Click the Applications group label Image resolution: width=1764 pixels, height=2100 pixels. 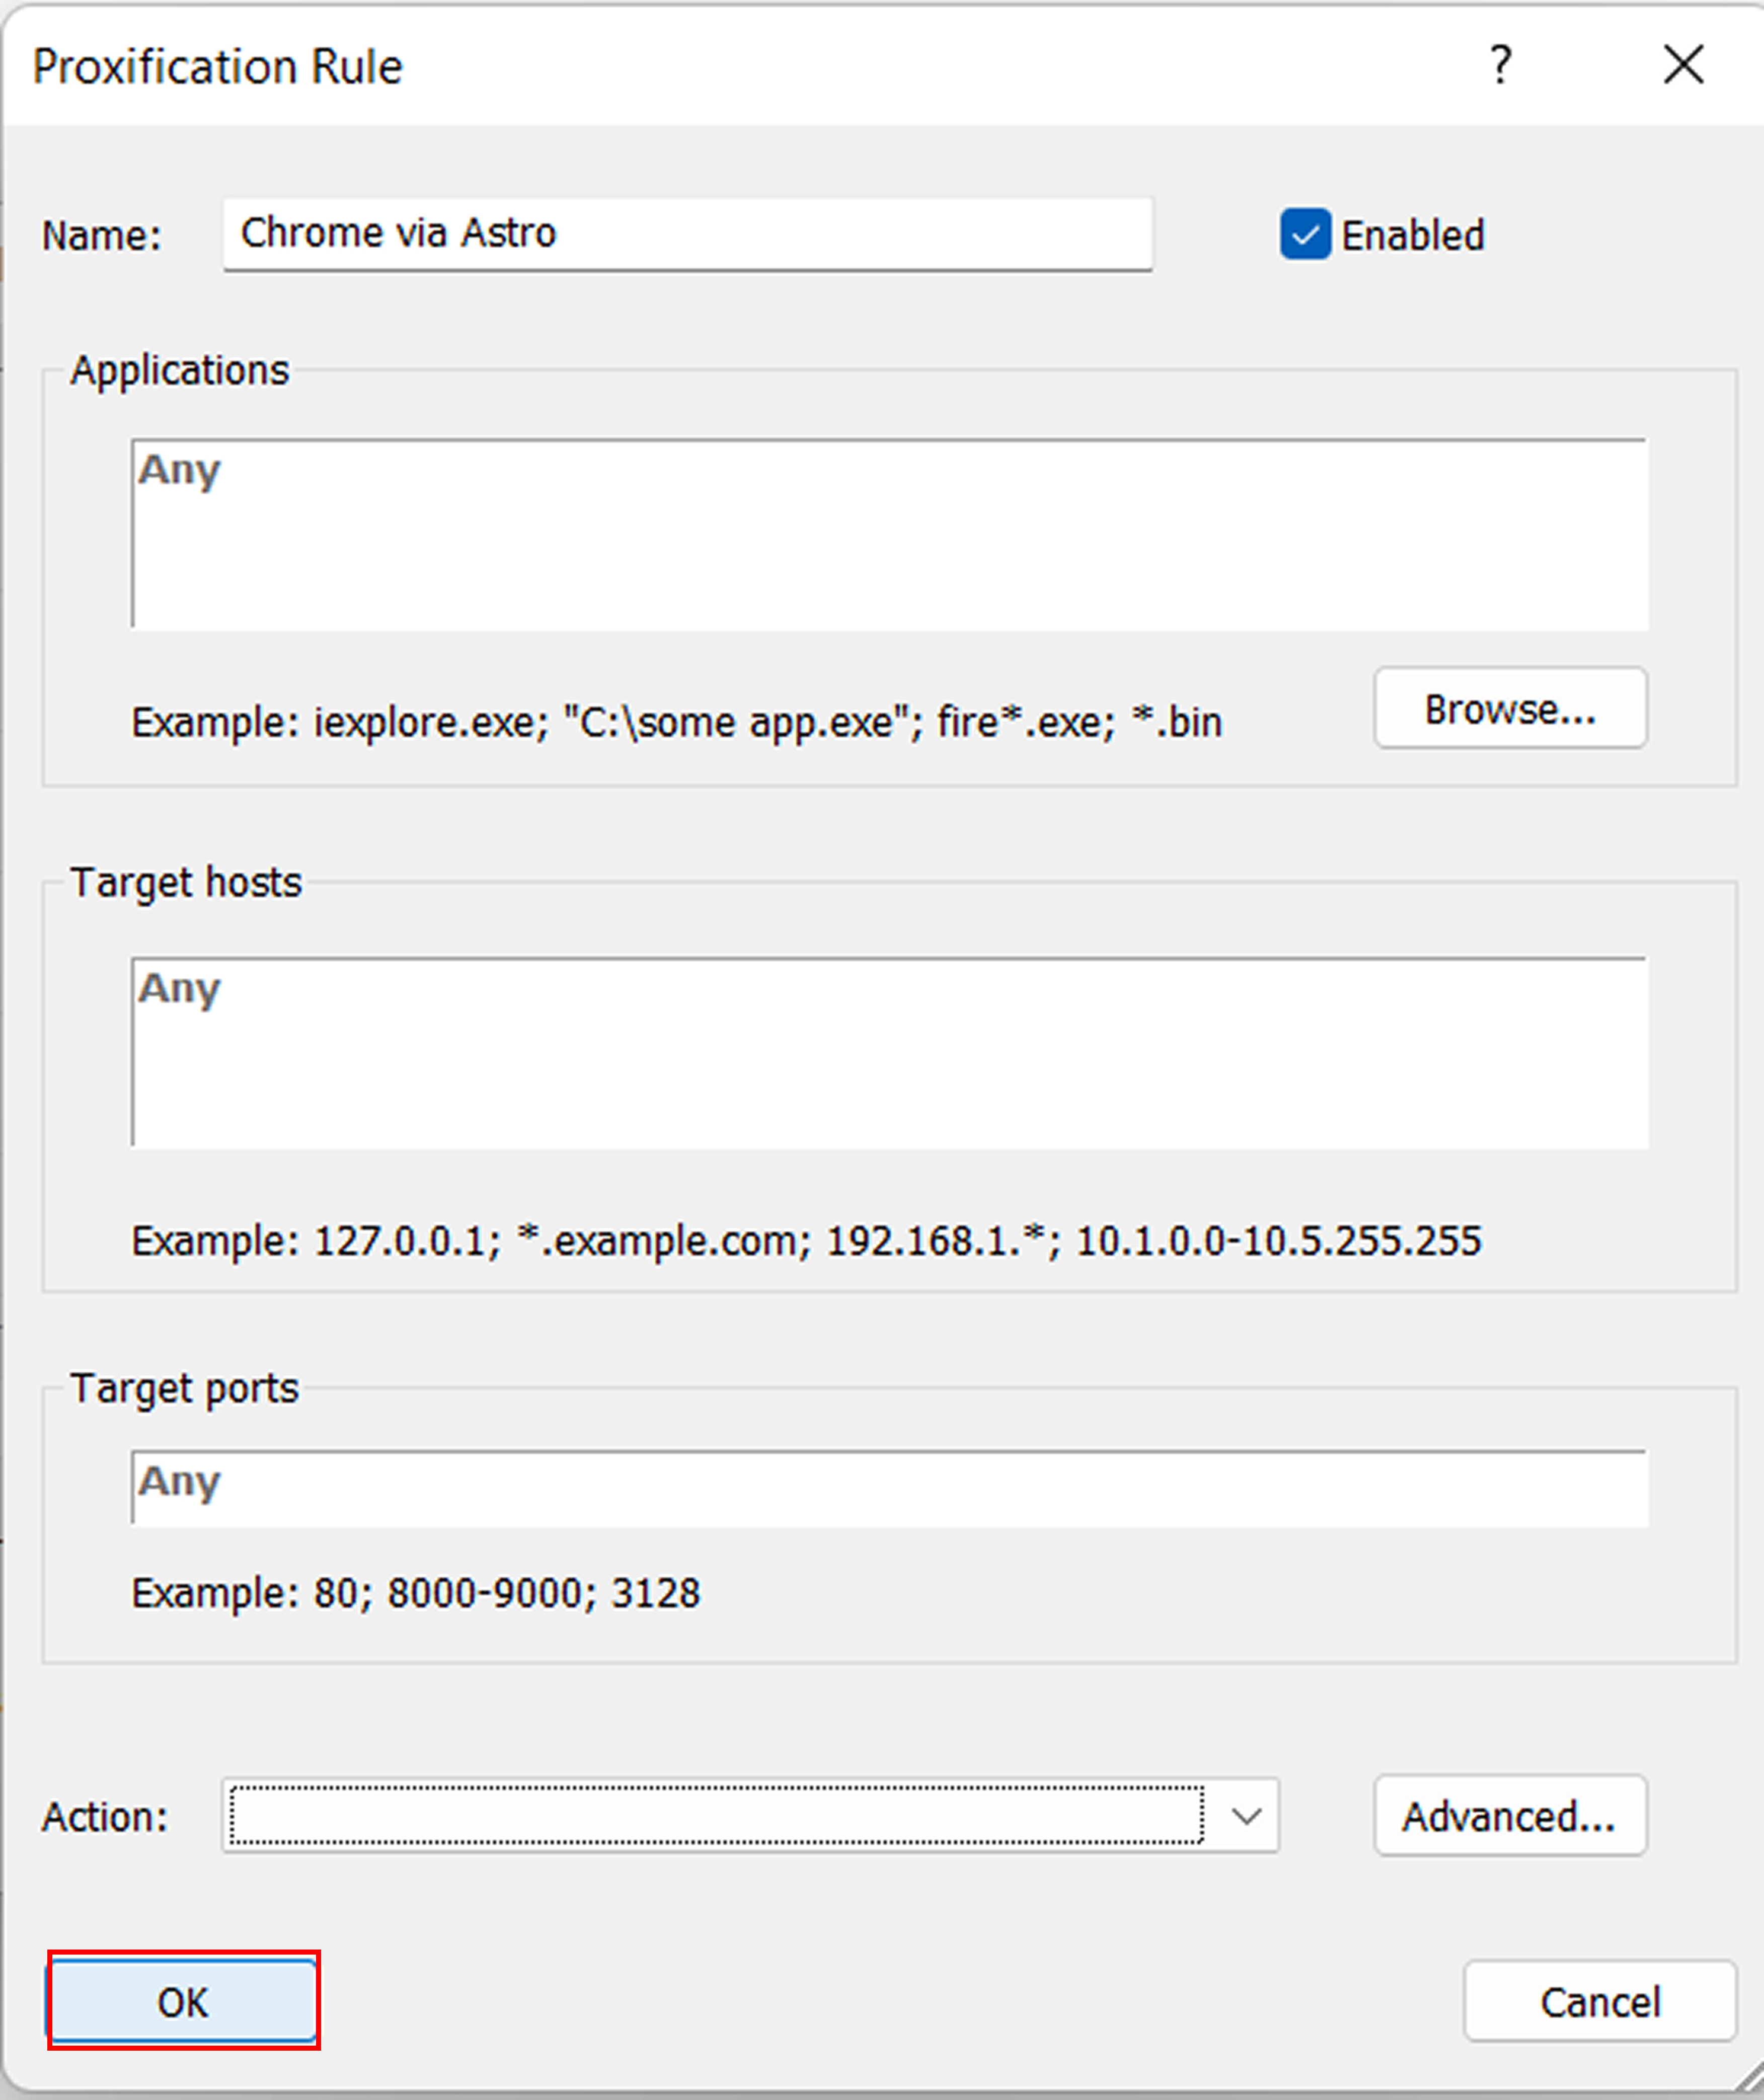click(179, 369)
